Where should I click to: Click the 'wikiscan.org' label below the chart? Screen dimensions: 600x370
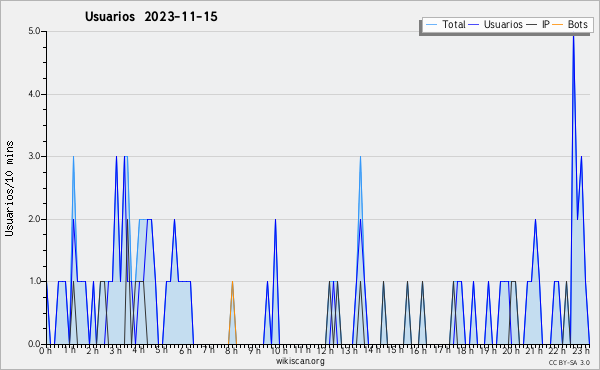[300, 361]
